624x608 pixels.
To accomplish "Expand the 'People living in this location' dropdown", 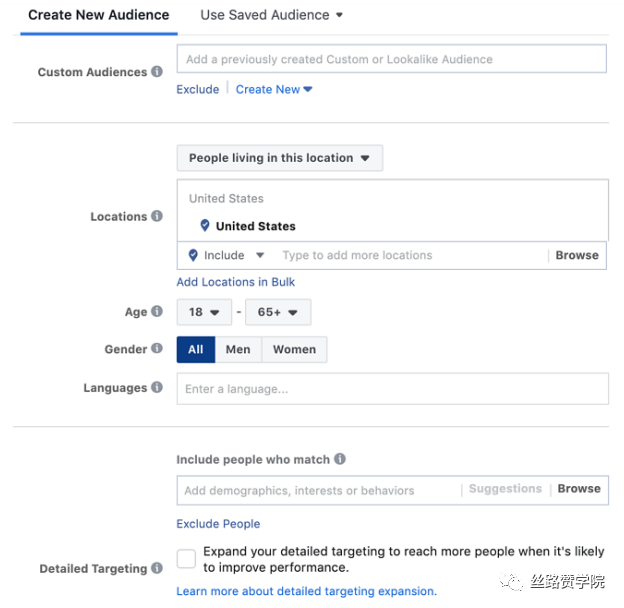I will pyautogui.click(x=280, y=158).
